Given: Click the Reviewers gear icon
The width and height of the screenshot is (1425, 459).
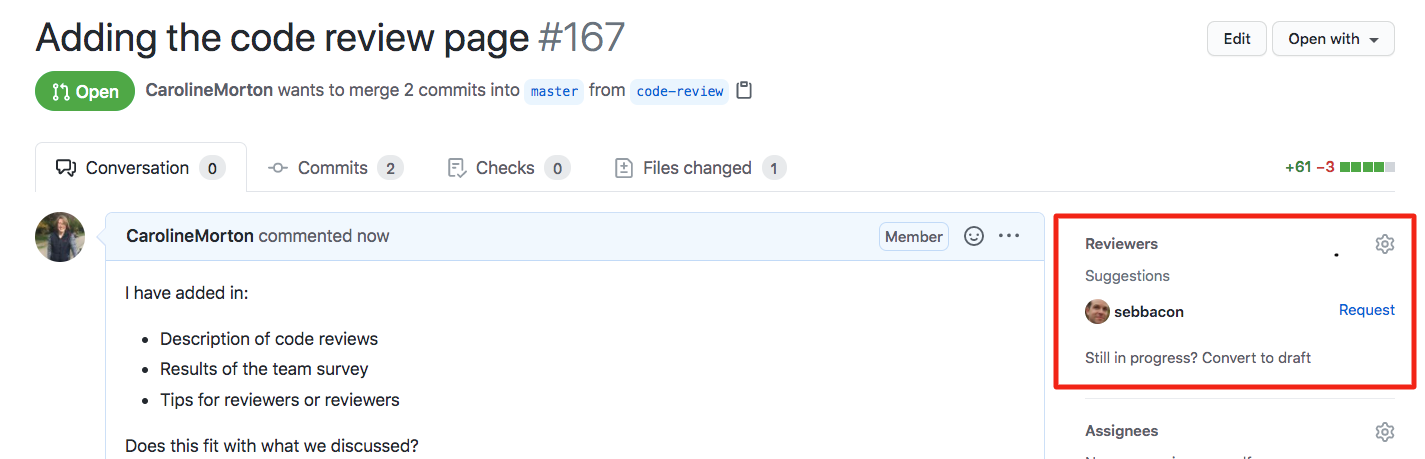Looking at the screenshot, I should click(x=1384, y=244).
